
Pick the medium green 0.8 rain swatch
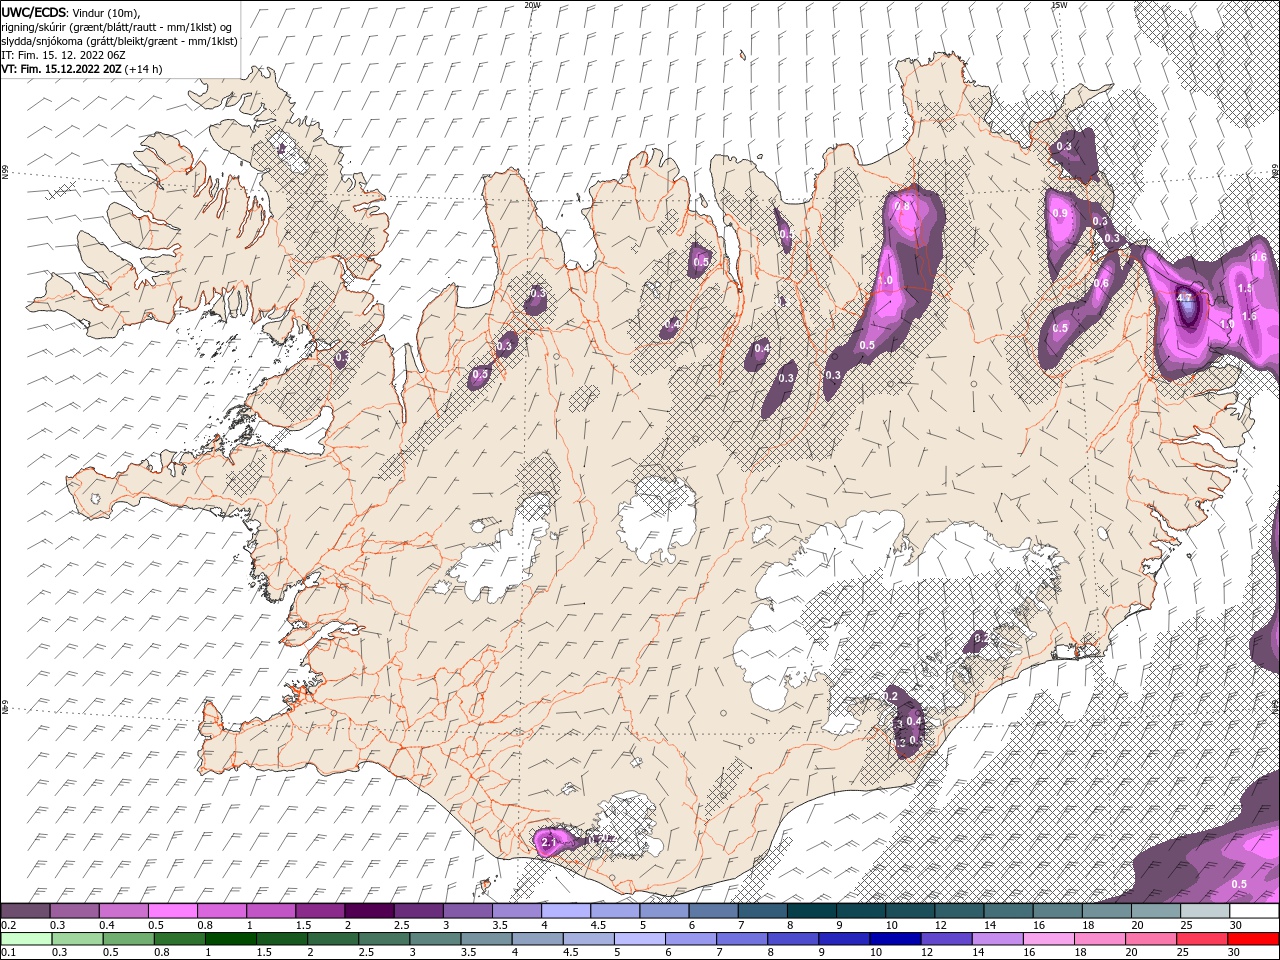(x=179, y=939)
